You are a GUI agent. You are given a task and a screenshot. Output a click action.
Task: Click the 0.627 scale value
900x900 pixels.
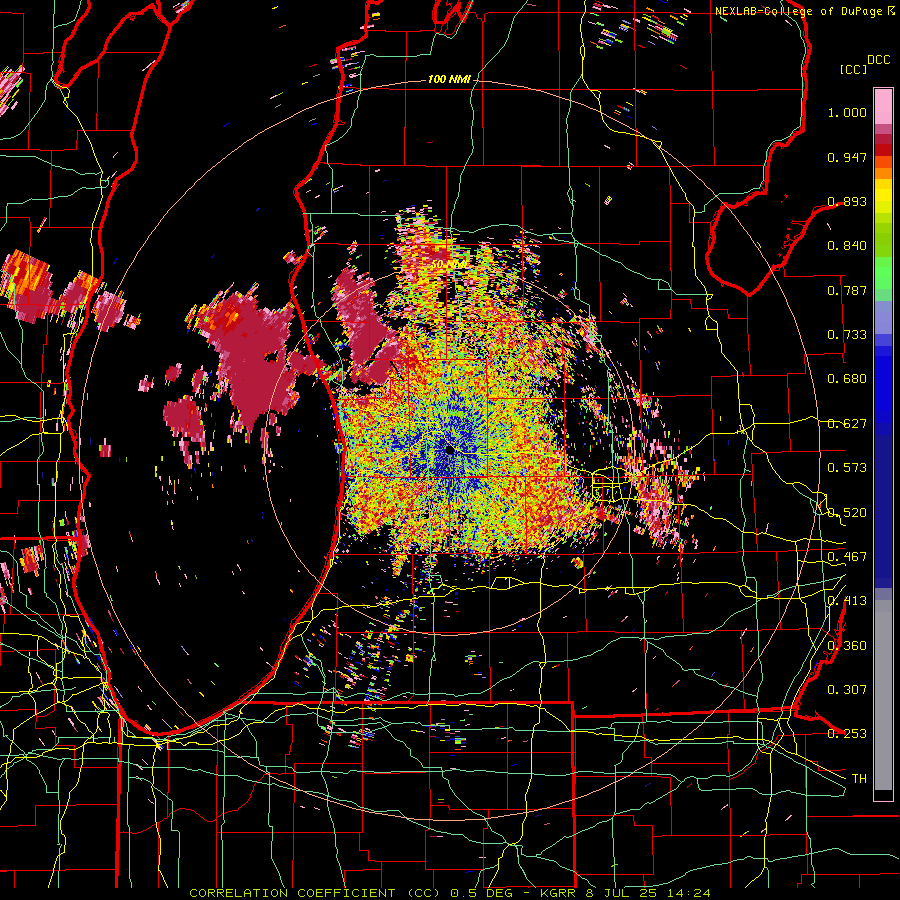847,424
